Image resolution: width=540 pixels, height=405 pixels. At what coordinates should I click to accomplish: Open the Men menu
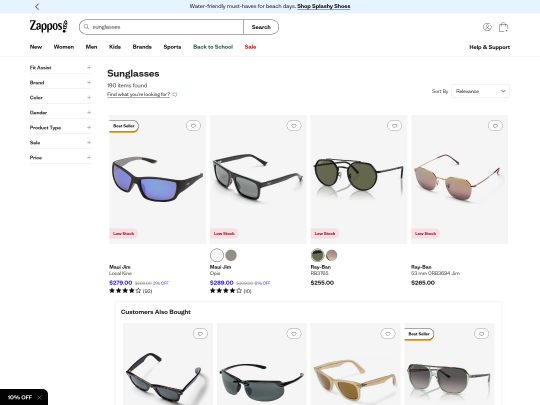pos(91,47)
